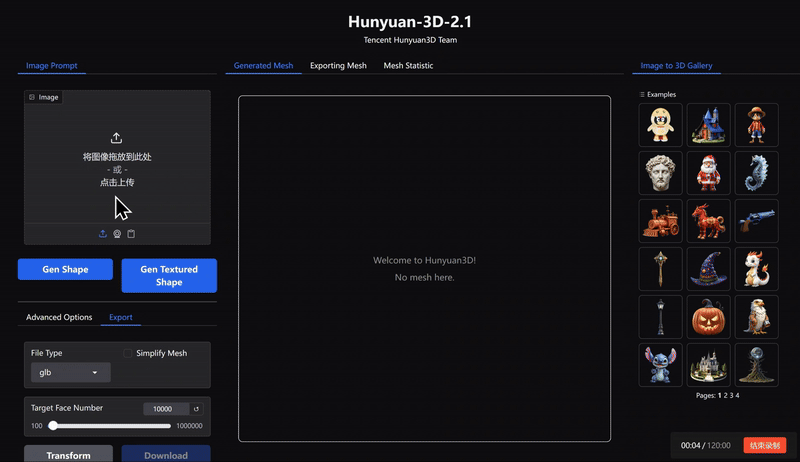
Task: Click the paste from clipboard icon
Action: pos(131,234)
